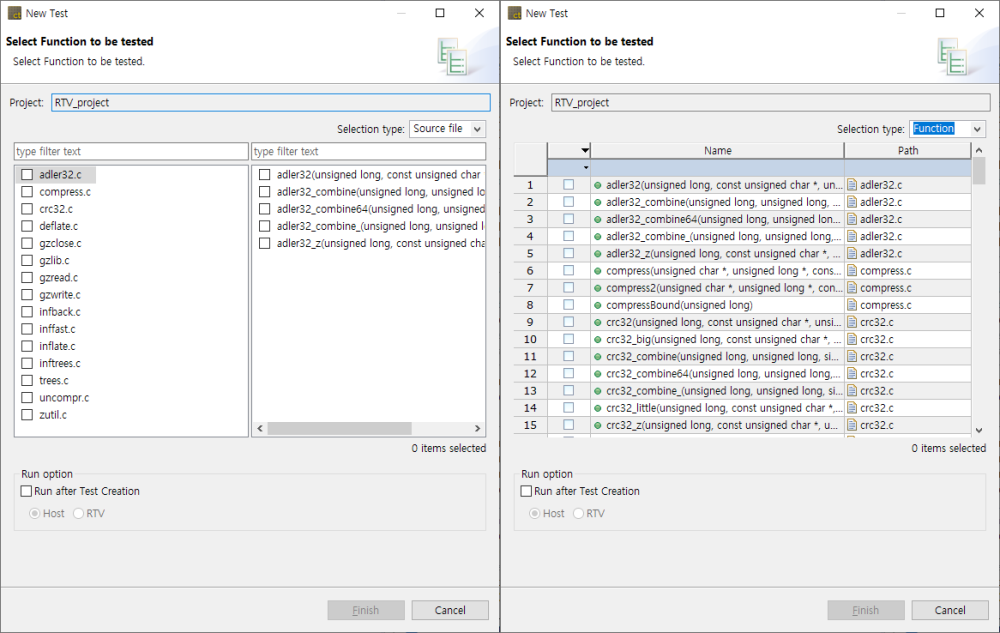Check row 1 adler32 checkbox in table

pyautogui.click(x=568, y=184)
